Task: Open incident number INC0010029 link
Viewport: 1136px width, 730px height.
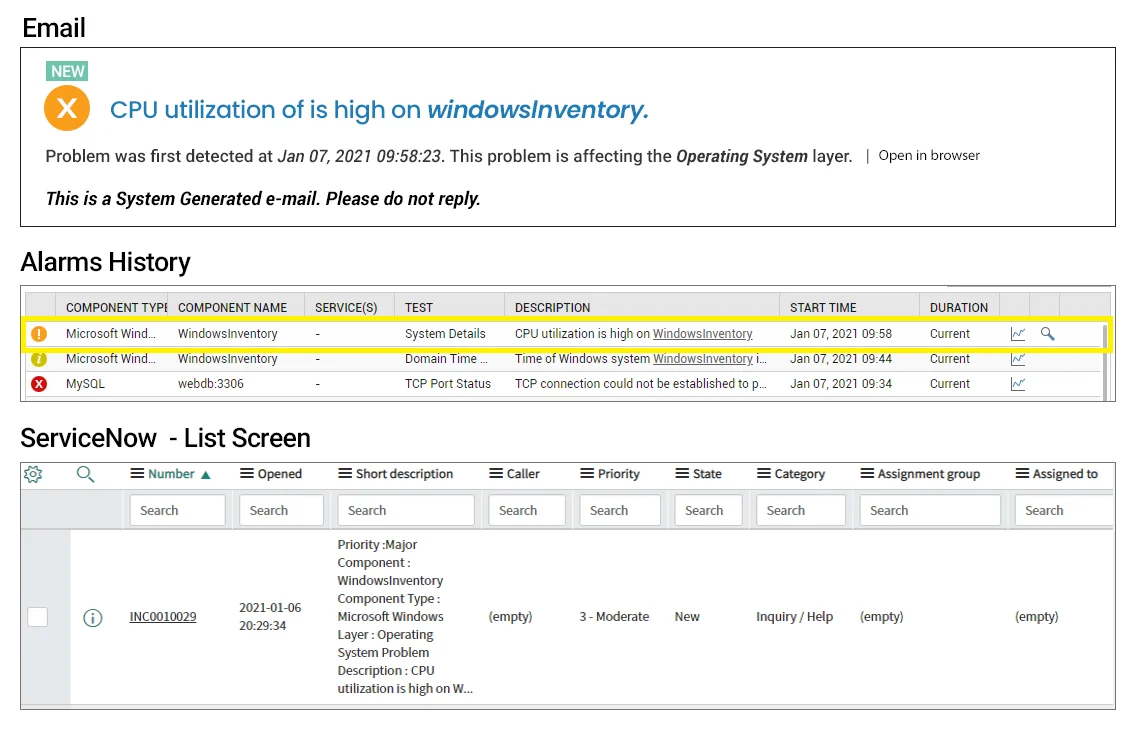Action: 163,617
